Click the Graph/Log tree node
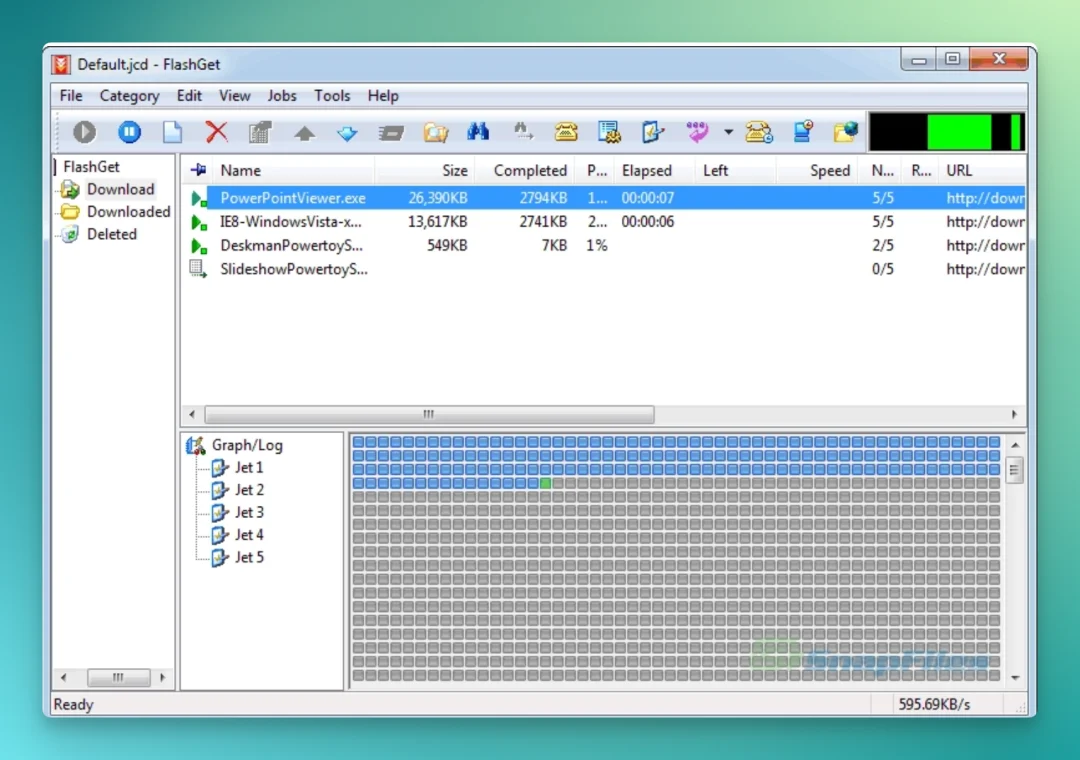1080x760 pixels. coord(247,445)
